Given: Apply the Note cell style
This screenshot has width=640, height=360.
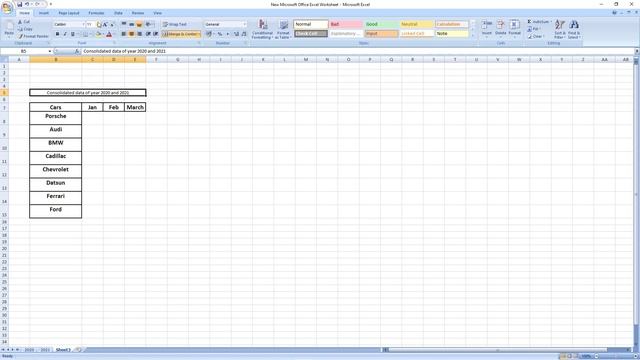Looking at the screenshot, I should (x=451, y=33).
